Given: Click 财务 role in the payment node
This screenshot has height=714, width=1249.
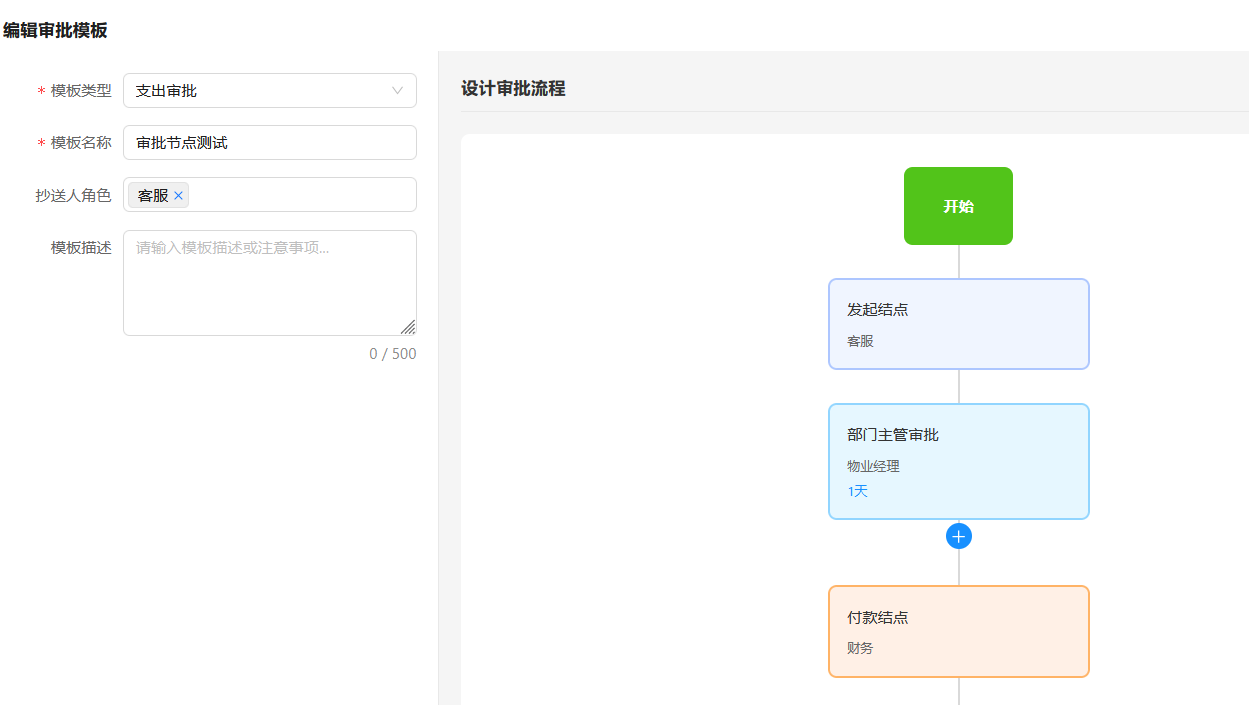Looking at the screenshot, I should click(860, 648).
